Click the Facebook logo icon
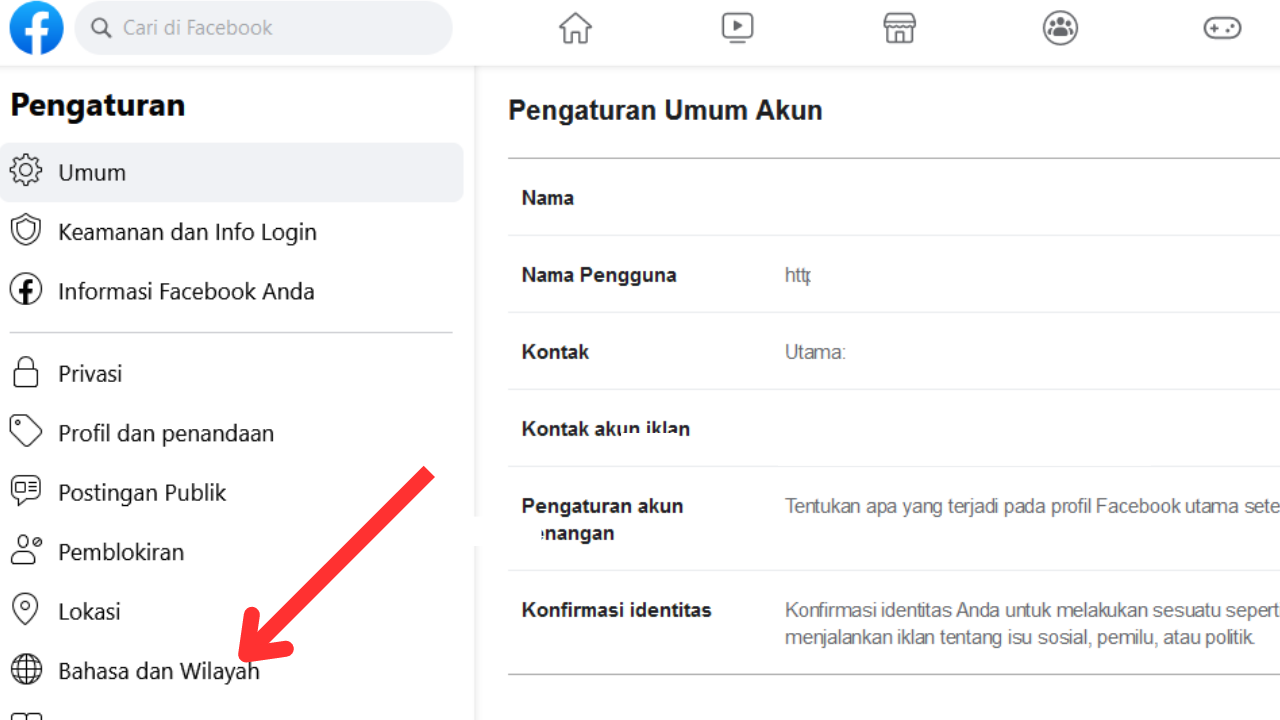 point(37,28)
